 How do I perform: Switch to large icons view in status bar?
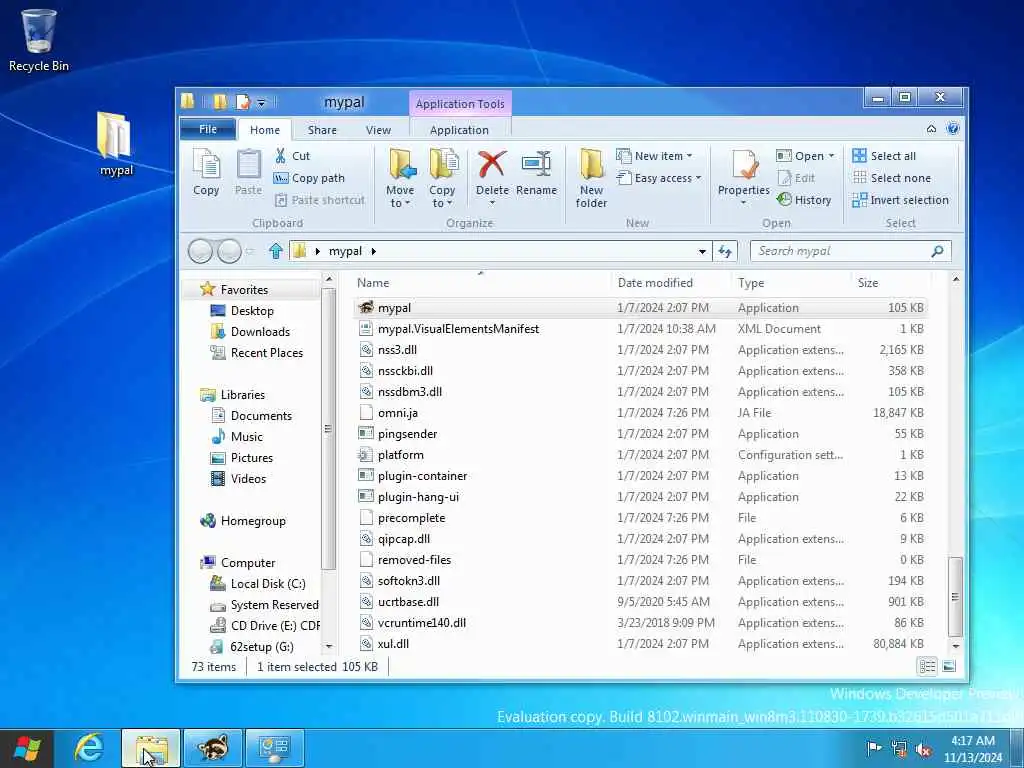coord(949,666)
